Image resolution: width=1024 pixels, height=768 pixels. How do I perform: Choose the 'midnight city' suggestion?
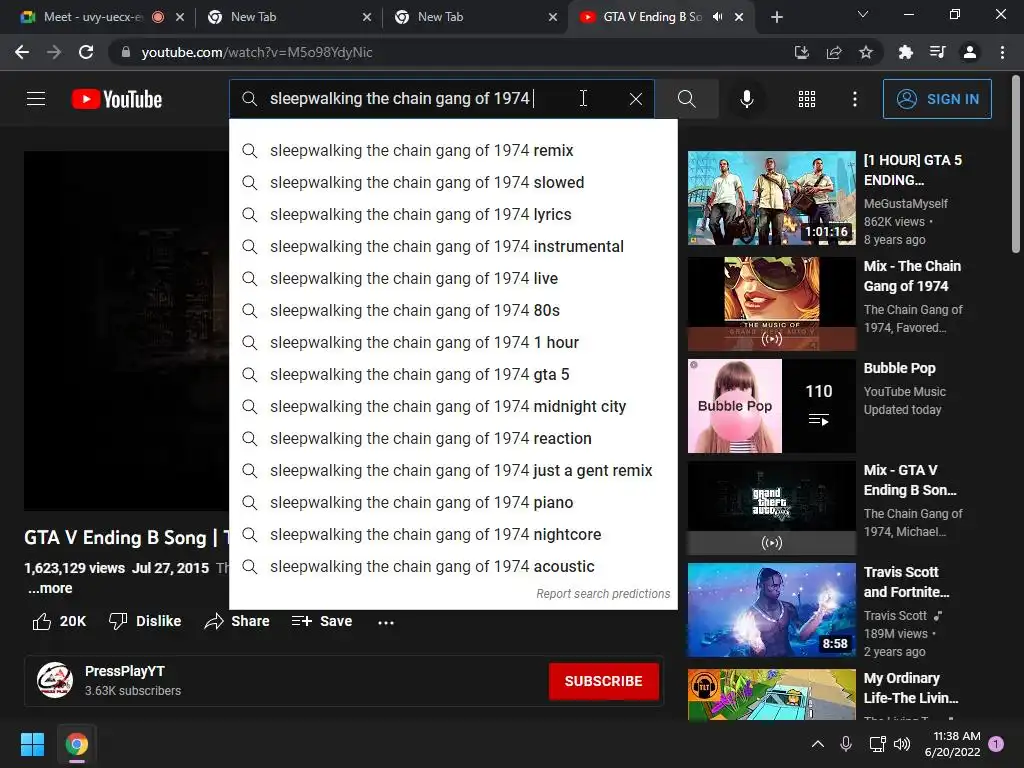(453, 406)
